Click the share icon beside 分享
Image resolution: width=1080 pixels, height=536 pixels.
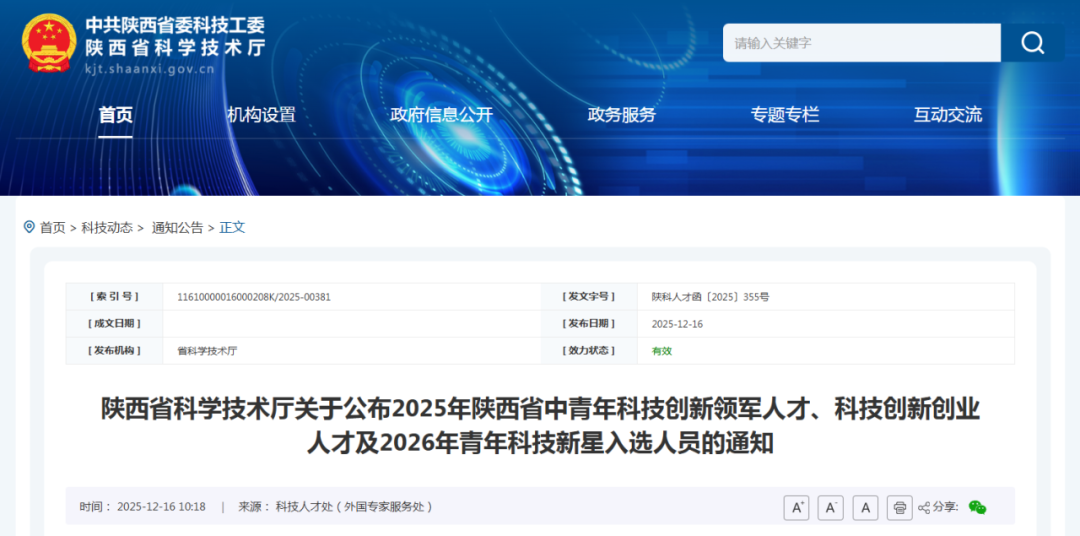point(924,508)
